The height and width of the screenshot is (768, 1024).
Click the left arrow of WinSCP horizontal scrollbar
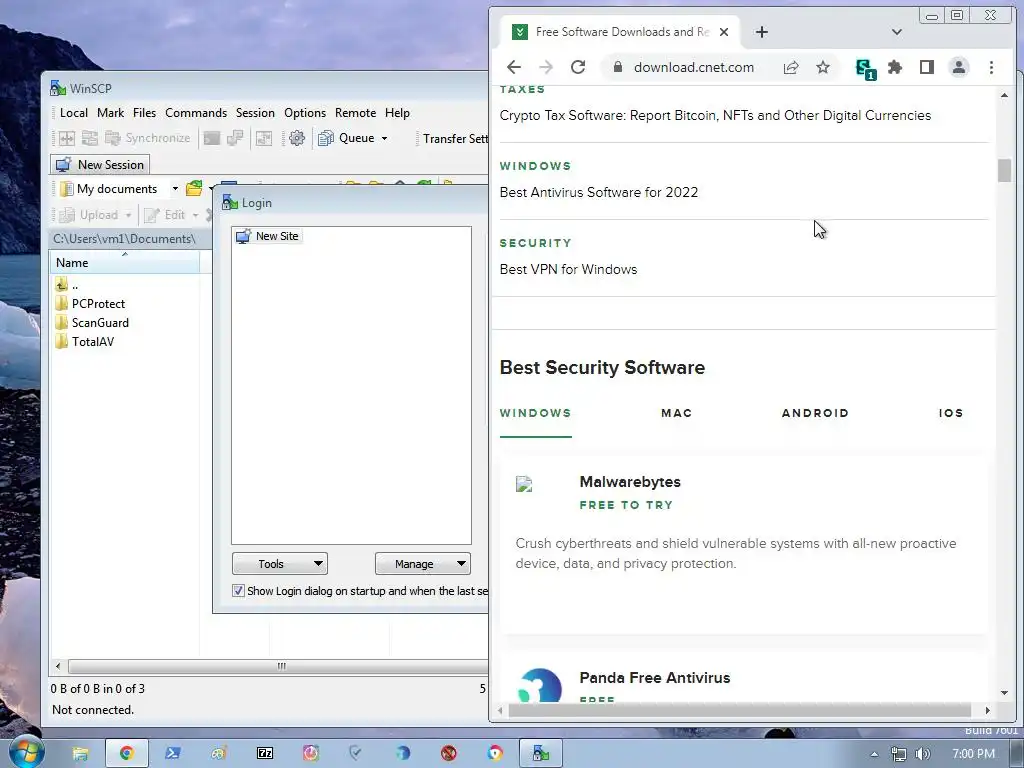[x=58, y=667]
